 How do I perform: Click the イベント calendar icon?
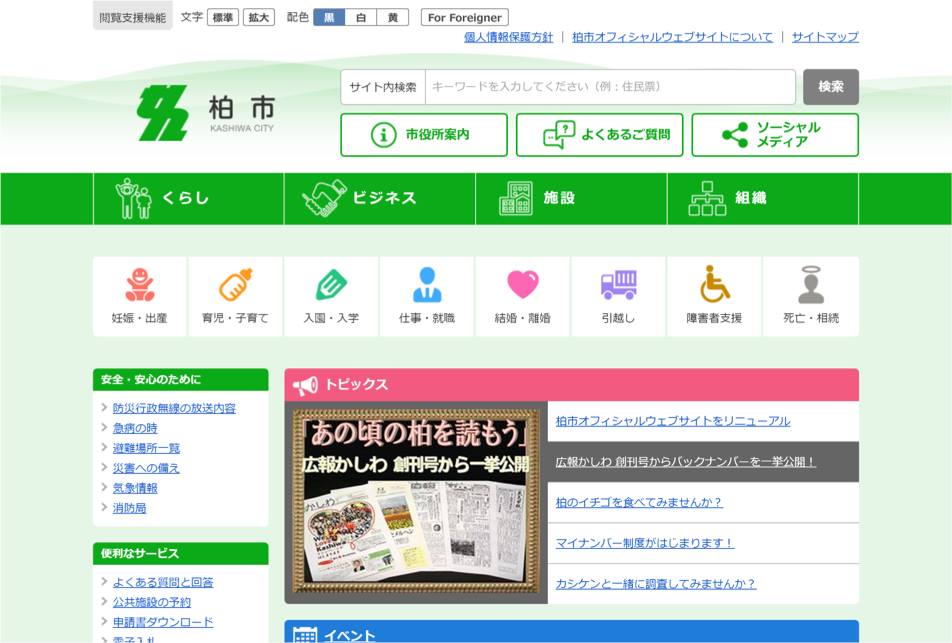click(x=305, y=635)
